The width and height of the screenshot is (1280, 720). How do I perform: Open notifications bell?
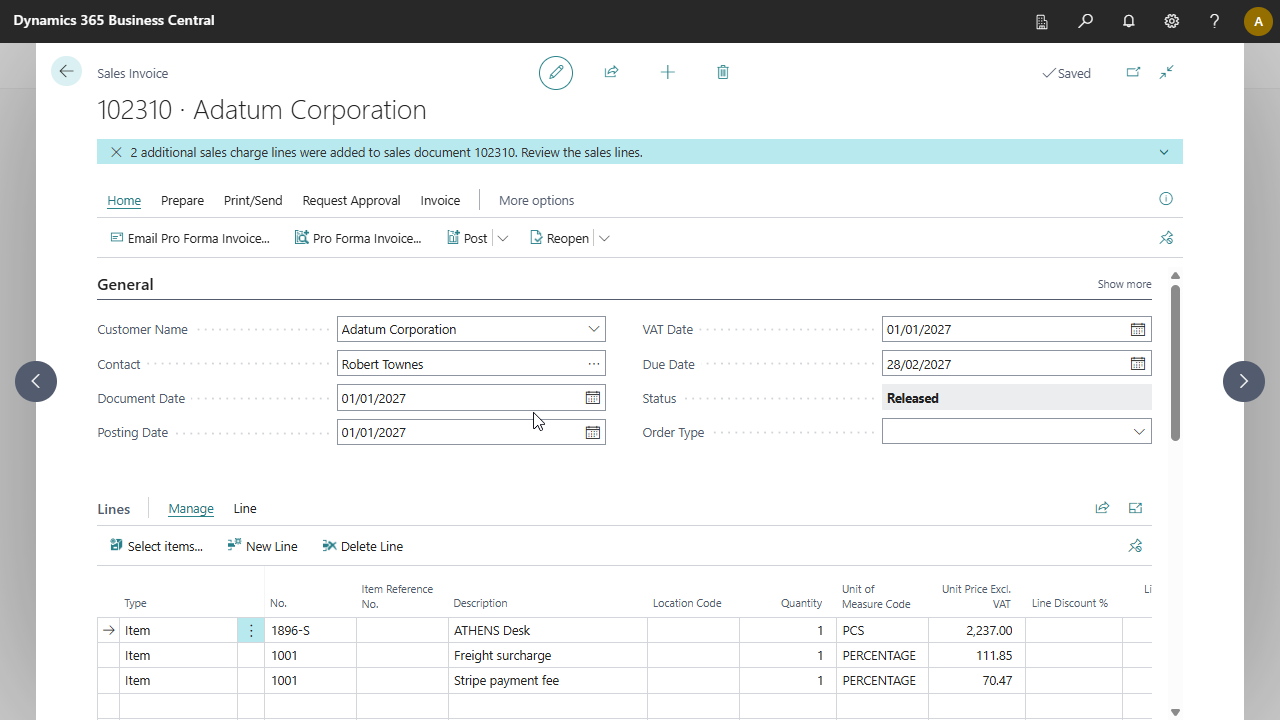pos(1129,21)
